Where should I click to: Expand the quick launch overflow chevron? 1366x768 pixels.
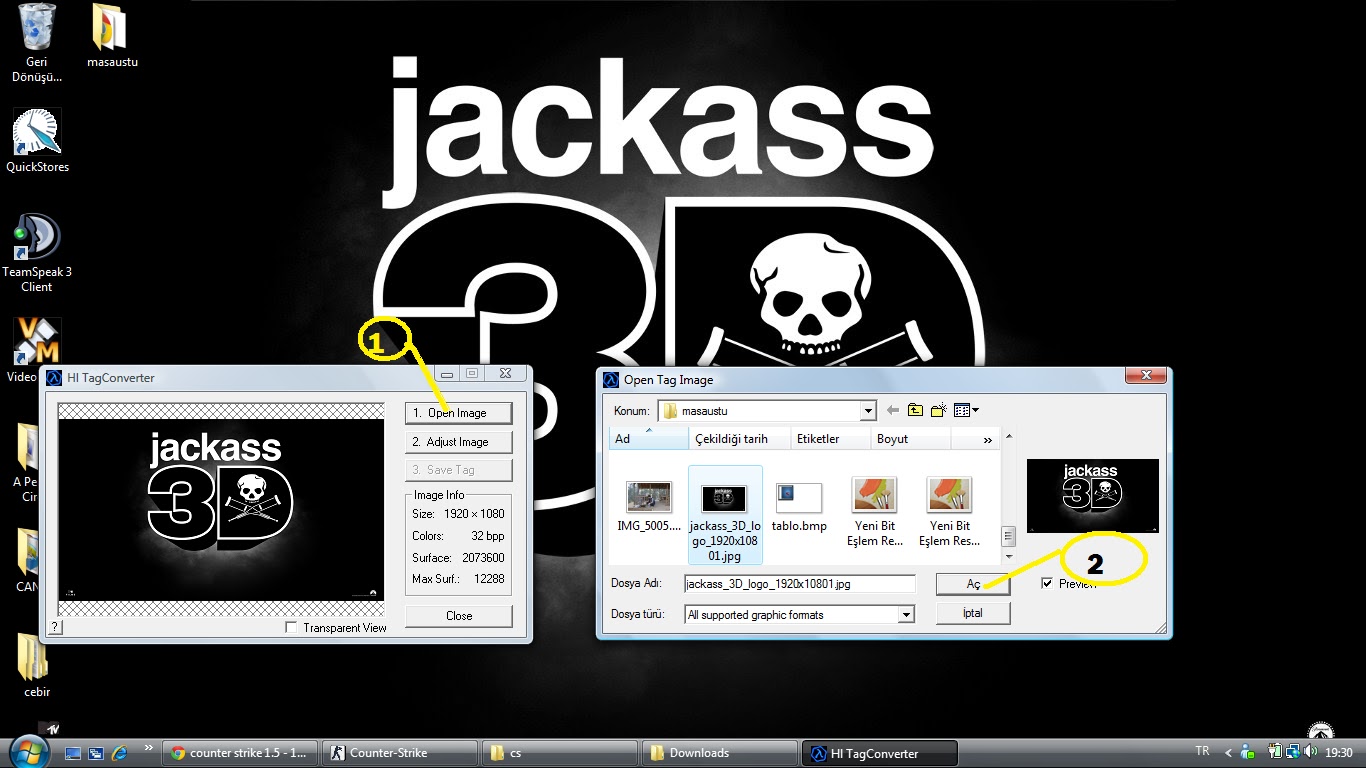[x=149, y=748]
